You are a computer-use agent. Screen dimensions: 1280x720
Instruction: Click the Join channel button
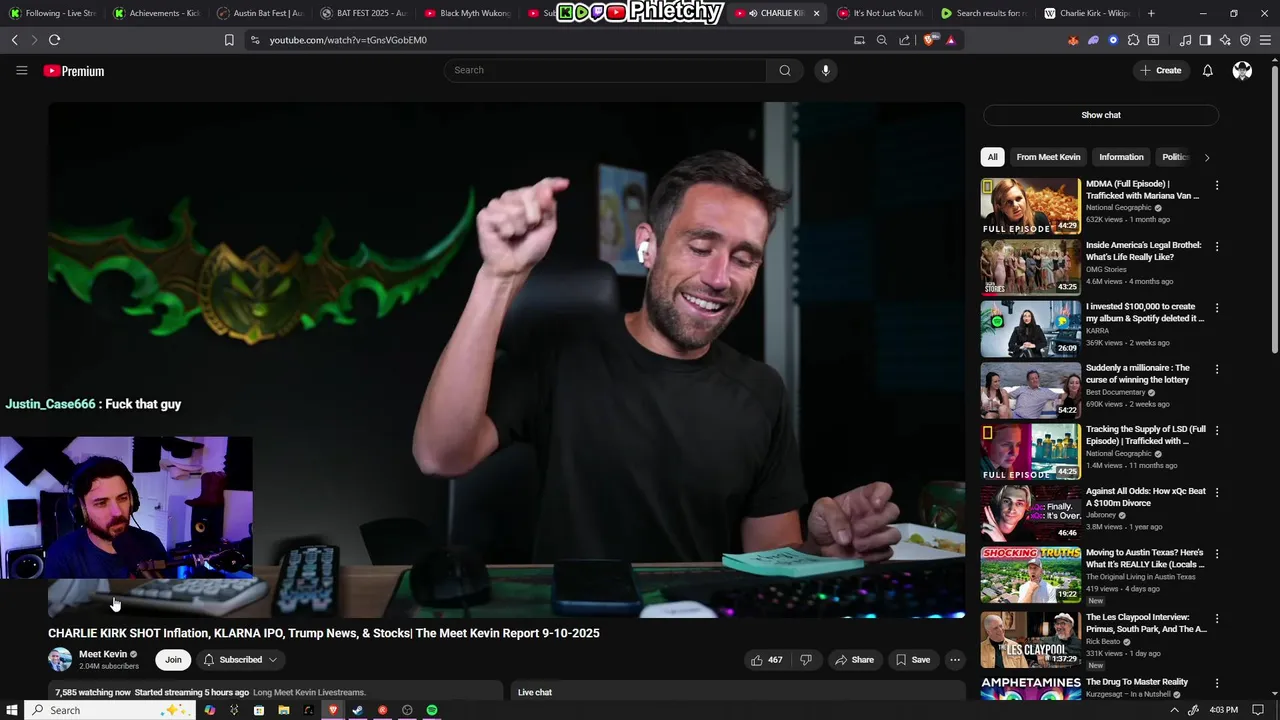173,660
